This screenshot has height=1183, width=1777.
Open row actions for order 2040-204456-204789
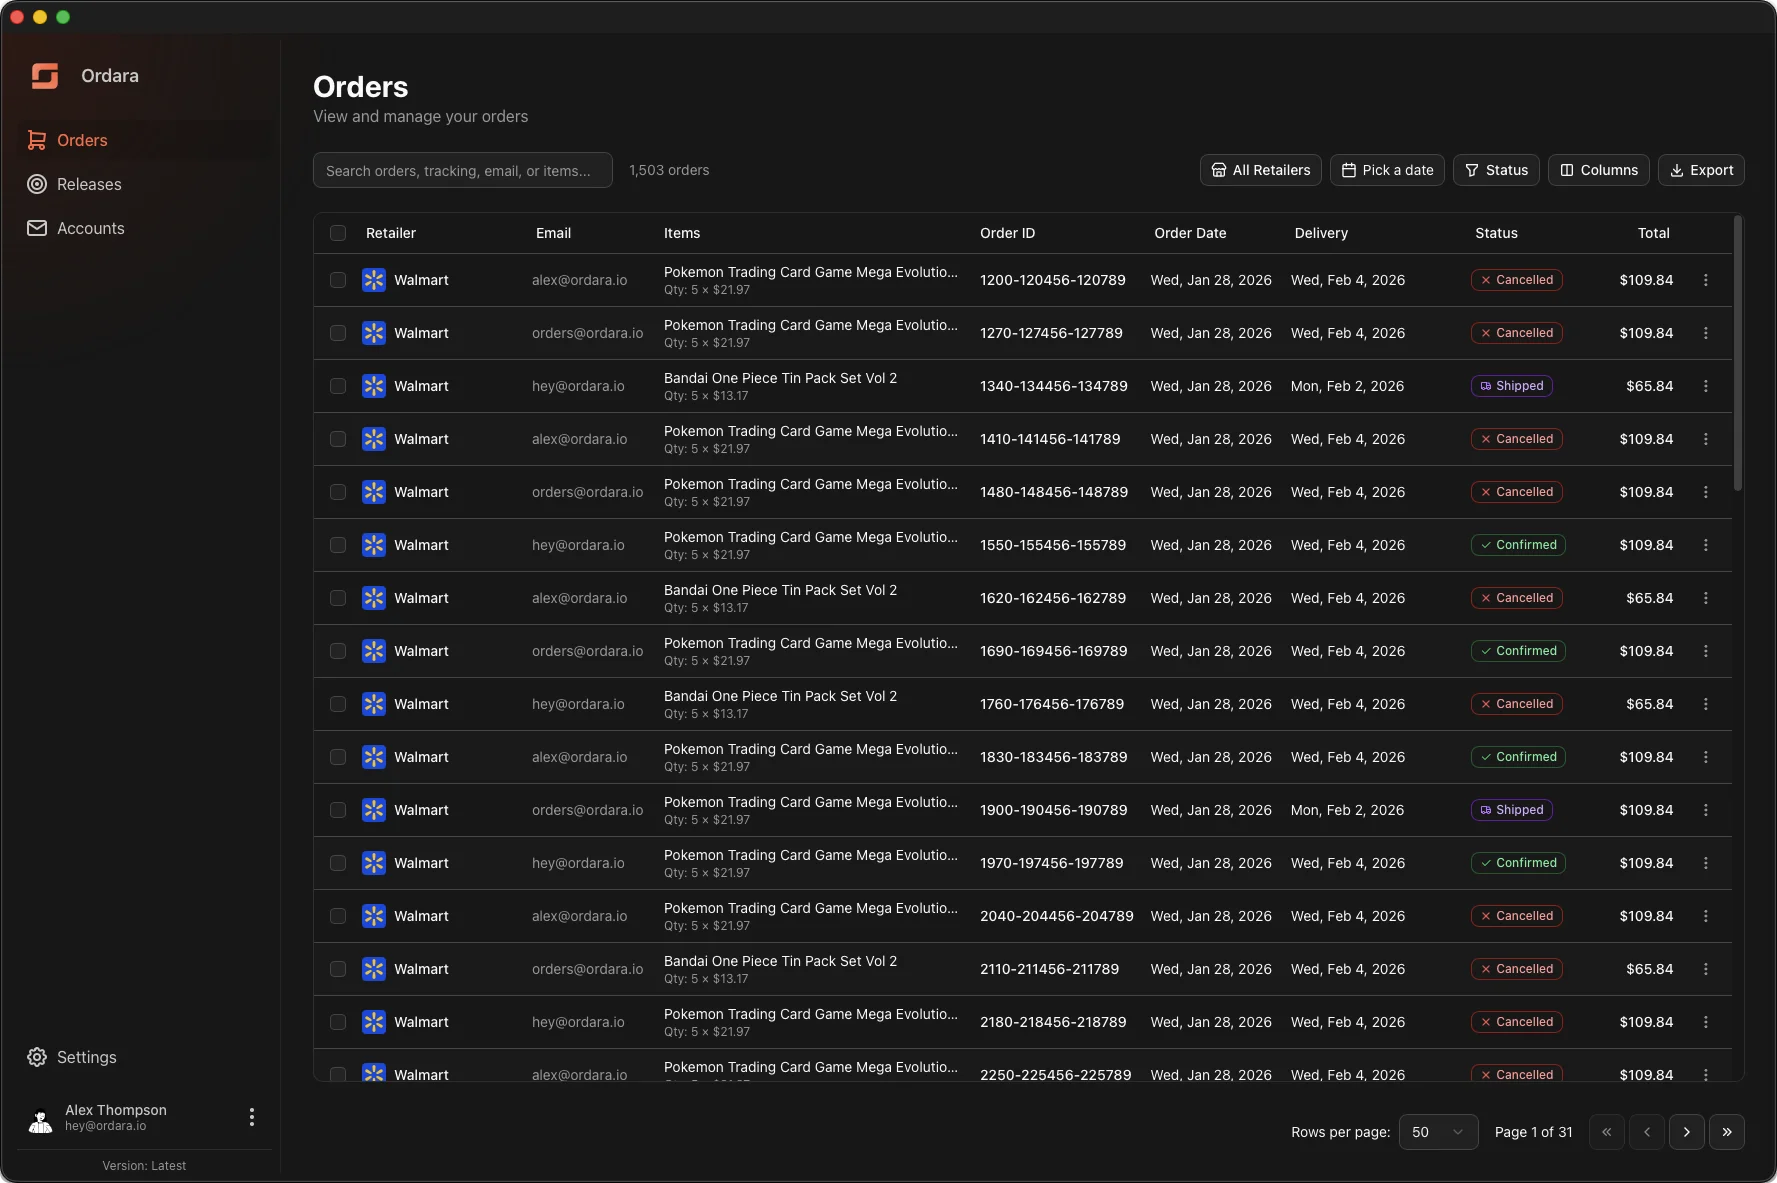tap(1706, 916)
